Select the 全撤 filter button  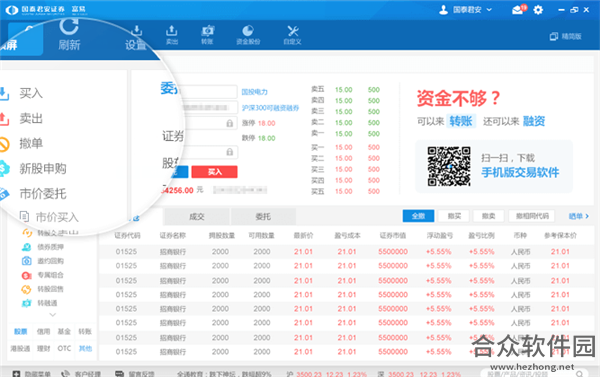point(418,216)
